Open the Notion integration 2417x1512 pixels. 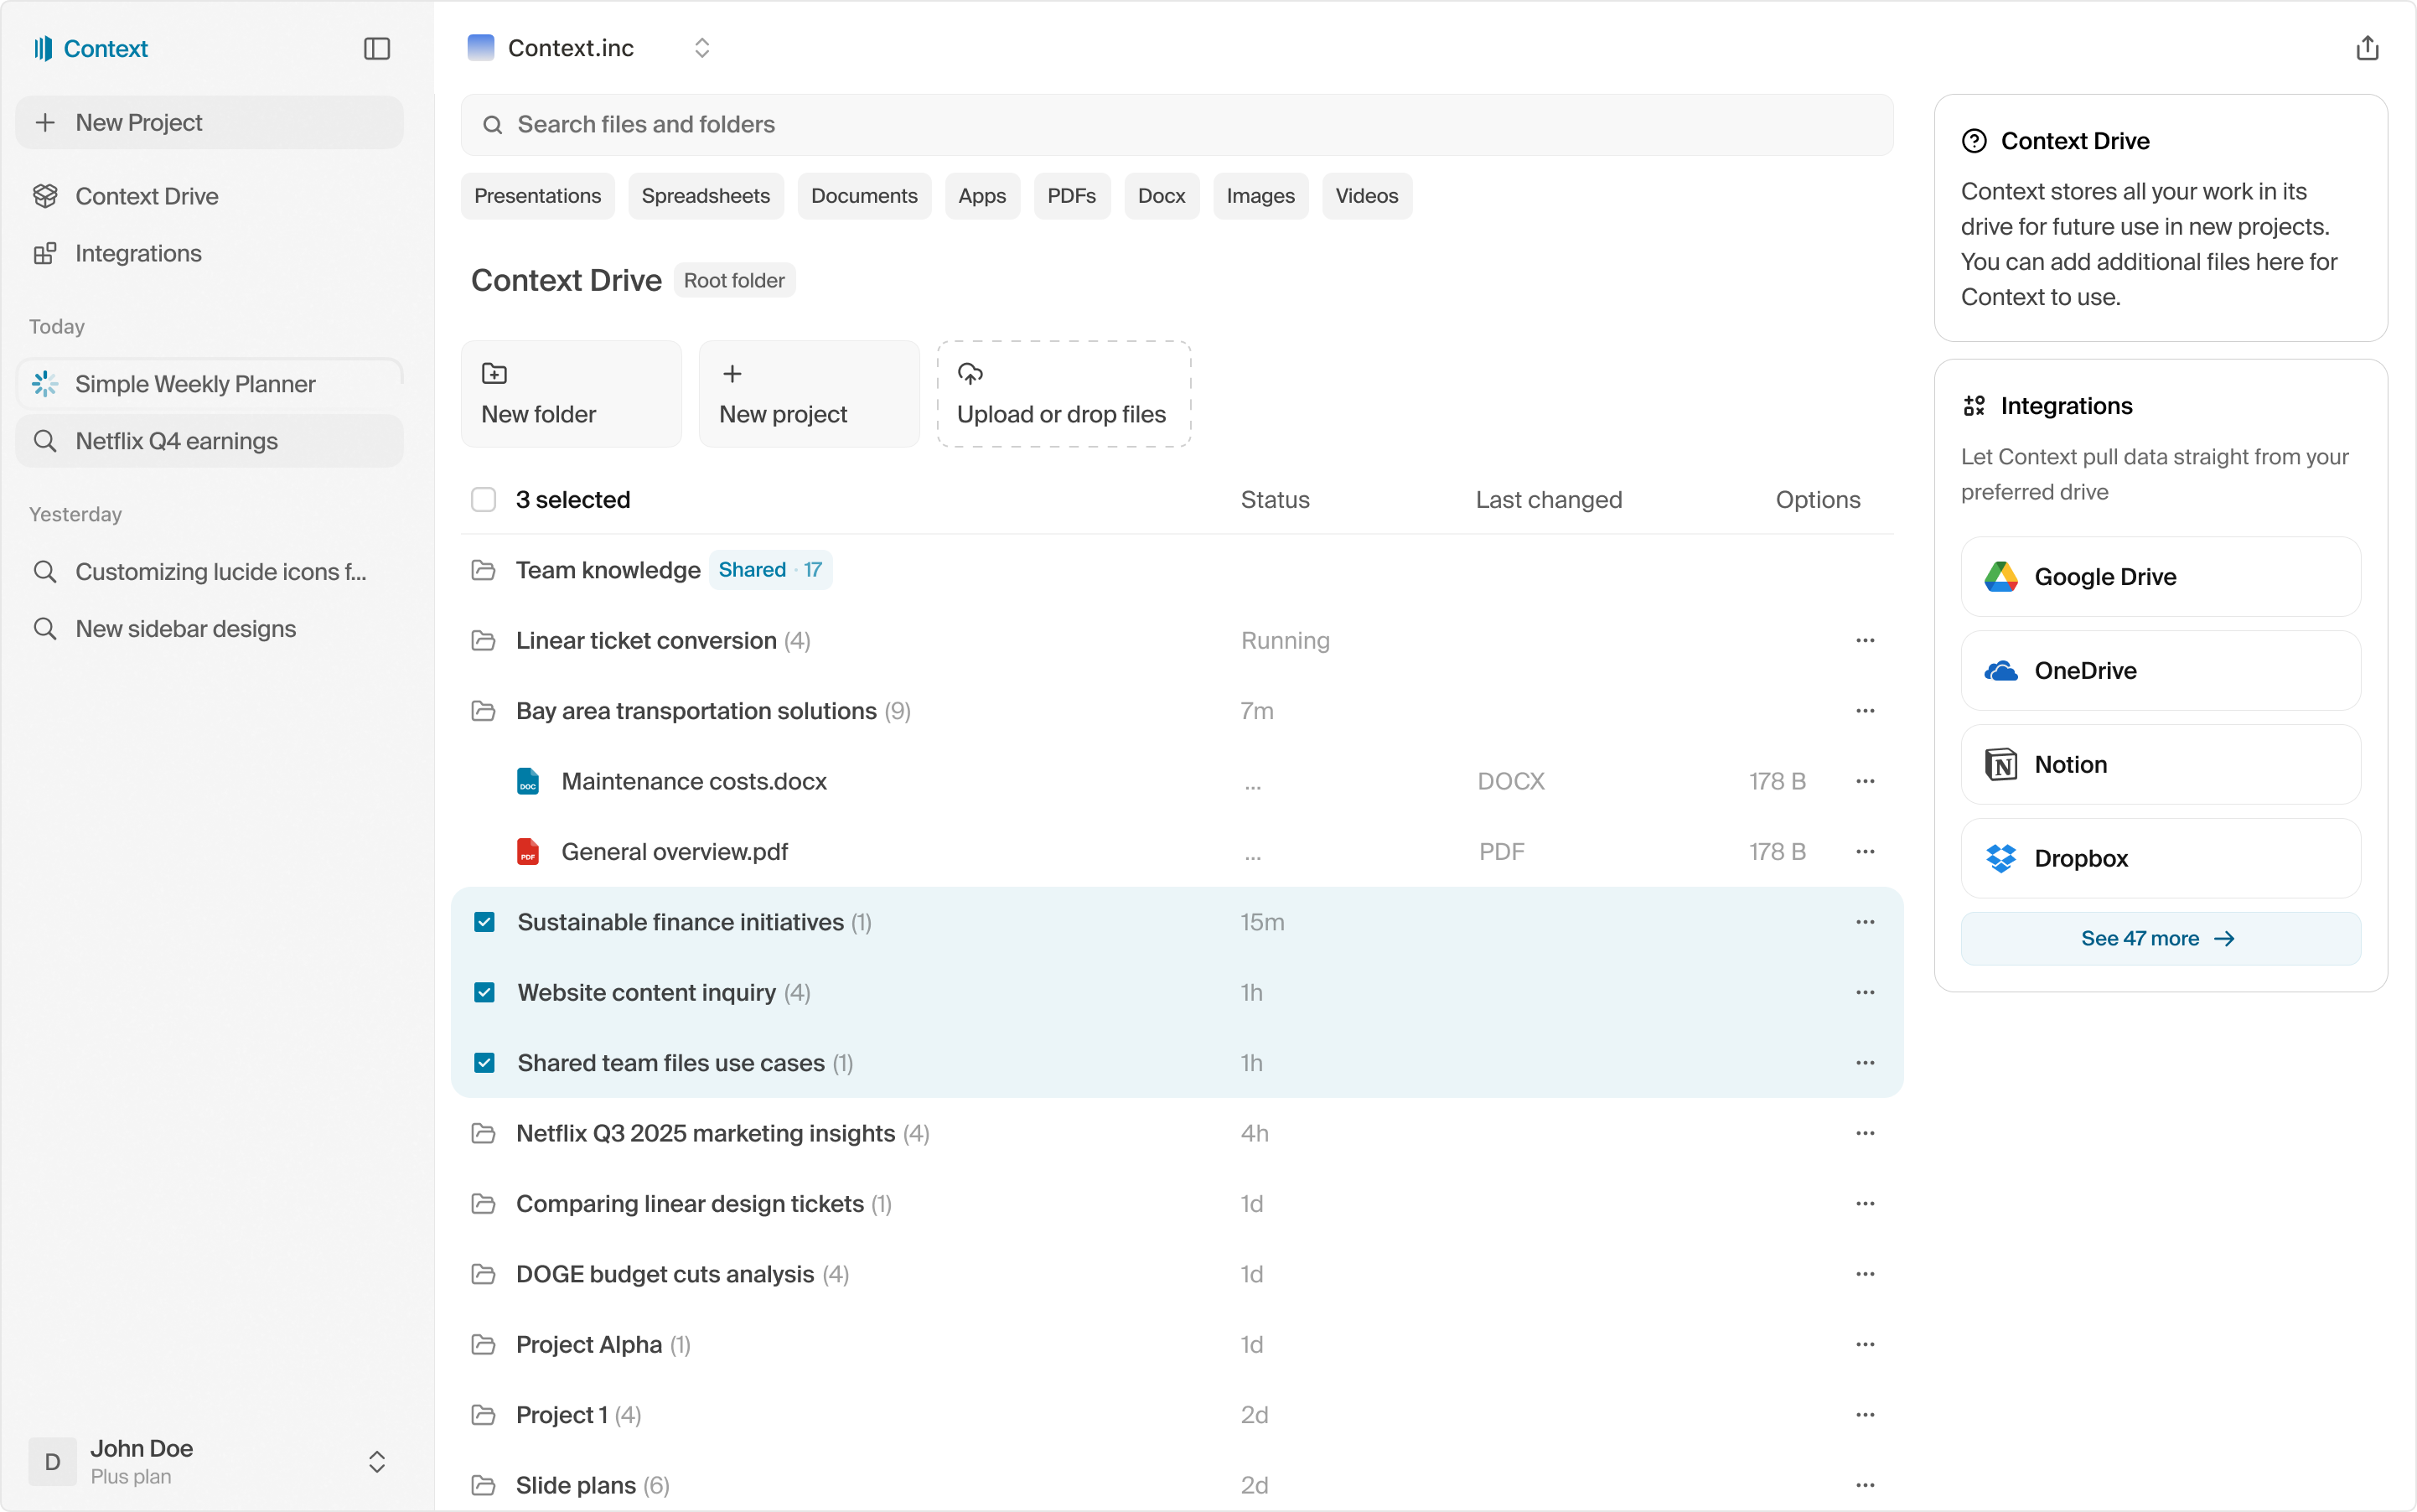[2160, 764]
